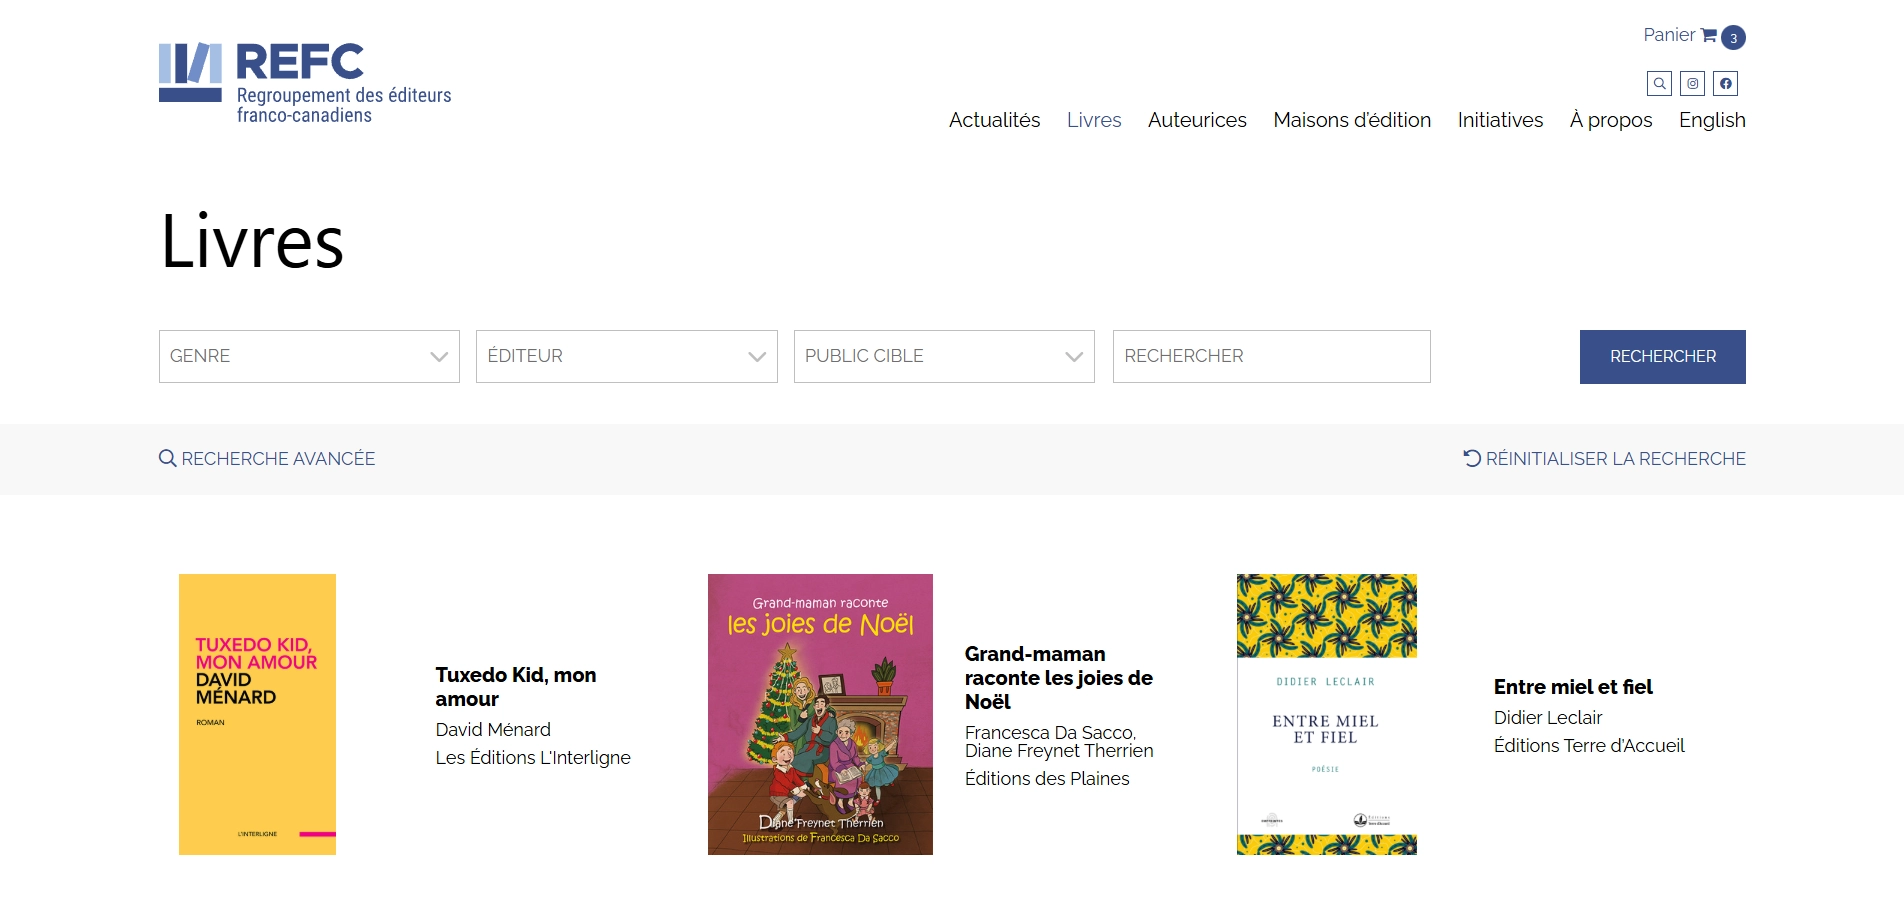This screenshot has width=1904, height=911.
Task: Select the Entre miel et fiel cover
Action: [1326, 714]
